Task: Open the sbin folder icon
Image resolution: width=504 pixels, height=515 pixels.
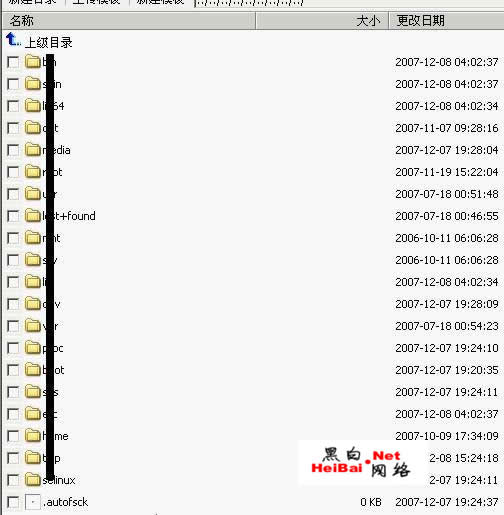Action: tap(33, 84)
